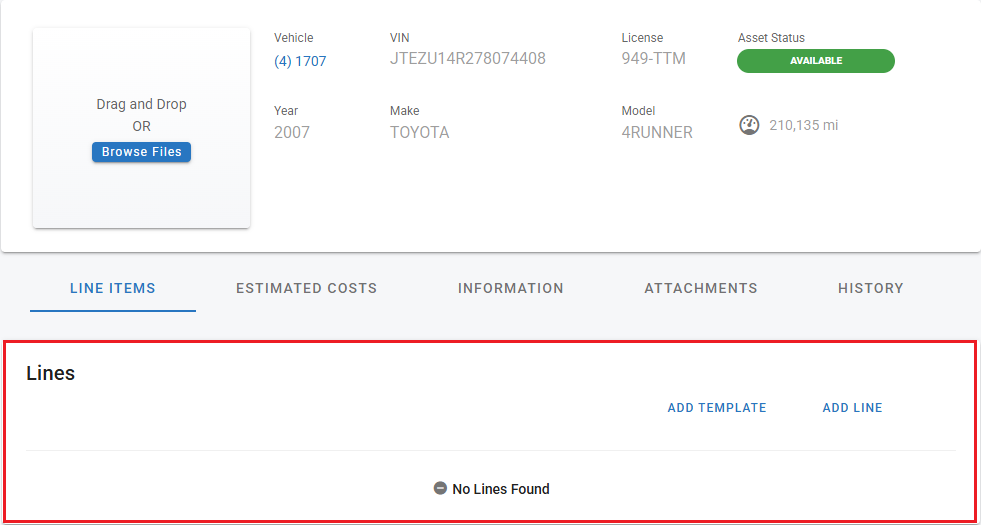Select the VIN number JTEZU14R278074408
981x525 pixels.
coord(467,59)
